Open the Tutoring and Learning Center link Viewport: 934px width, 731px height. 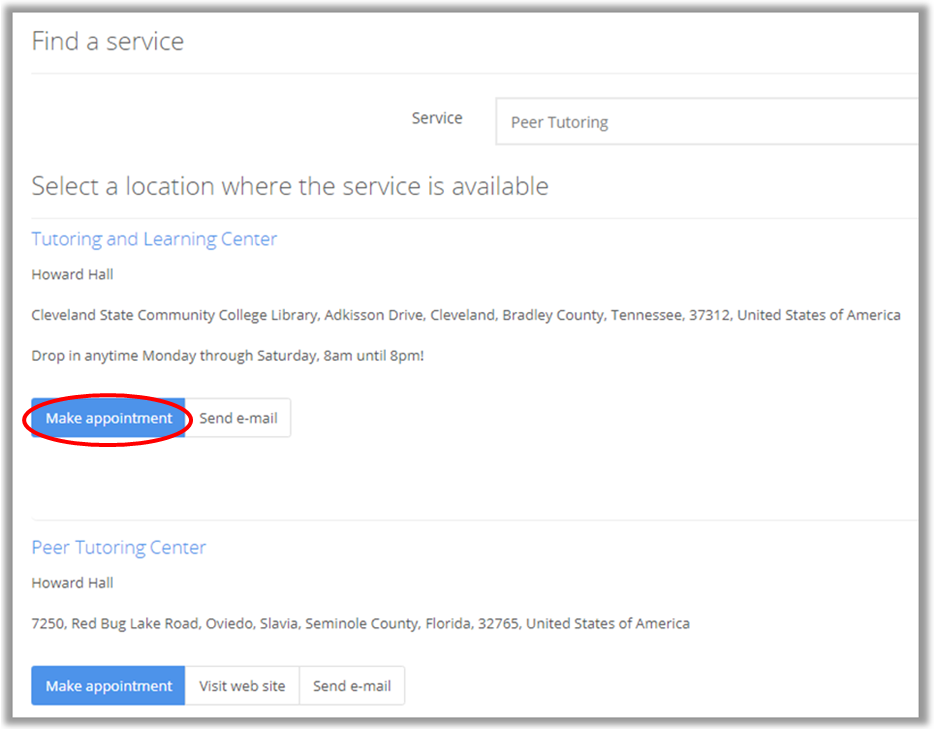coord(154,239)
